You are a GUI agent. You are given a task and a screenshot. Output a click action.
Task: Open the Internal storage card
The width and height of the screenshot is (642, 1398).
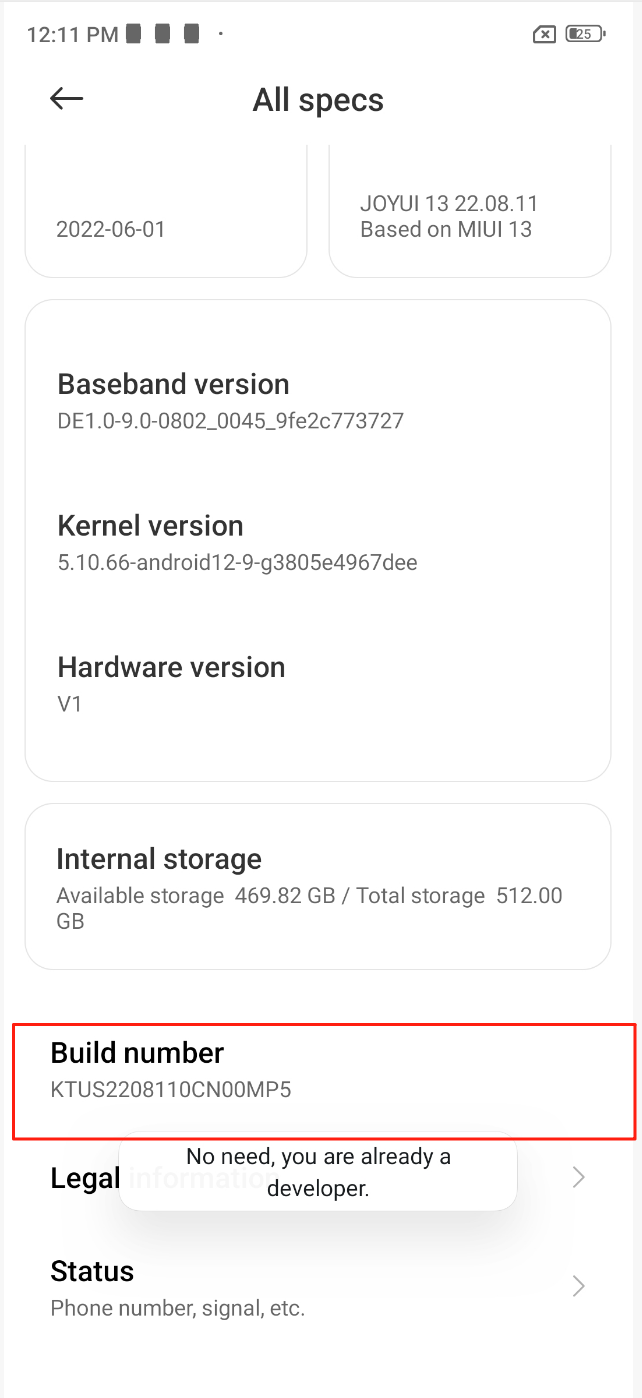(318, 887)
